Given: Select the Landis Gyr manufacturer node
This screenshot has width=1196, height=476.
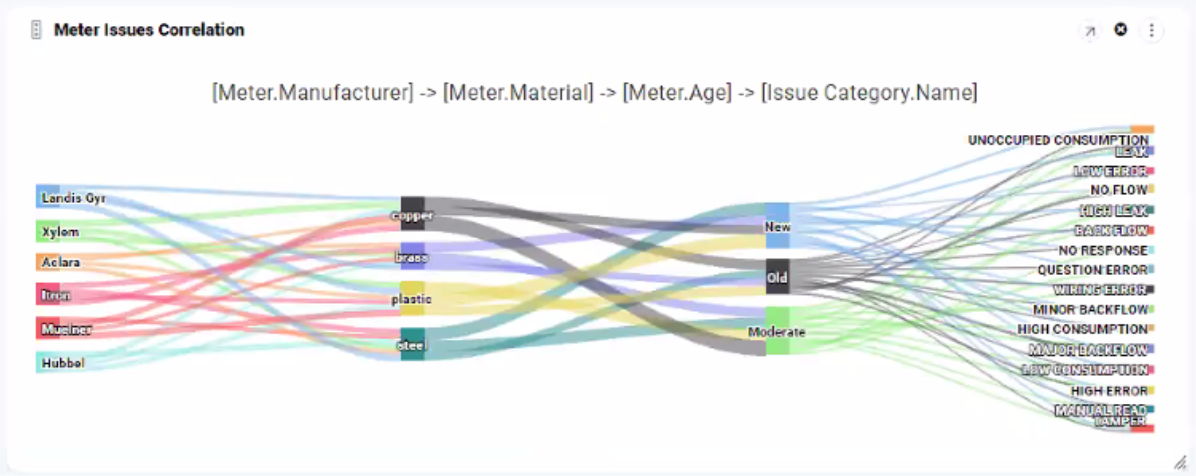Looking at the screenshot, I should pyautogui.click(x=48, y=197).
